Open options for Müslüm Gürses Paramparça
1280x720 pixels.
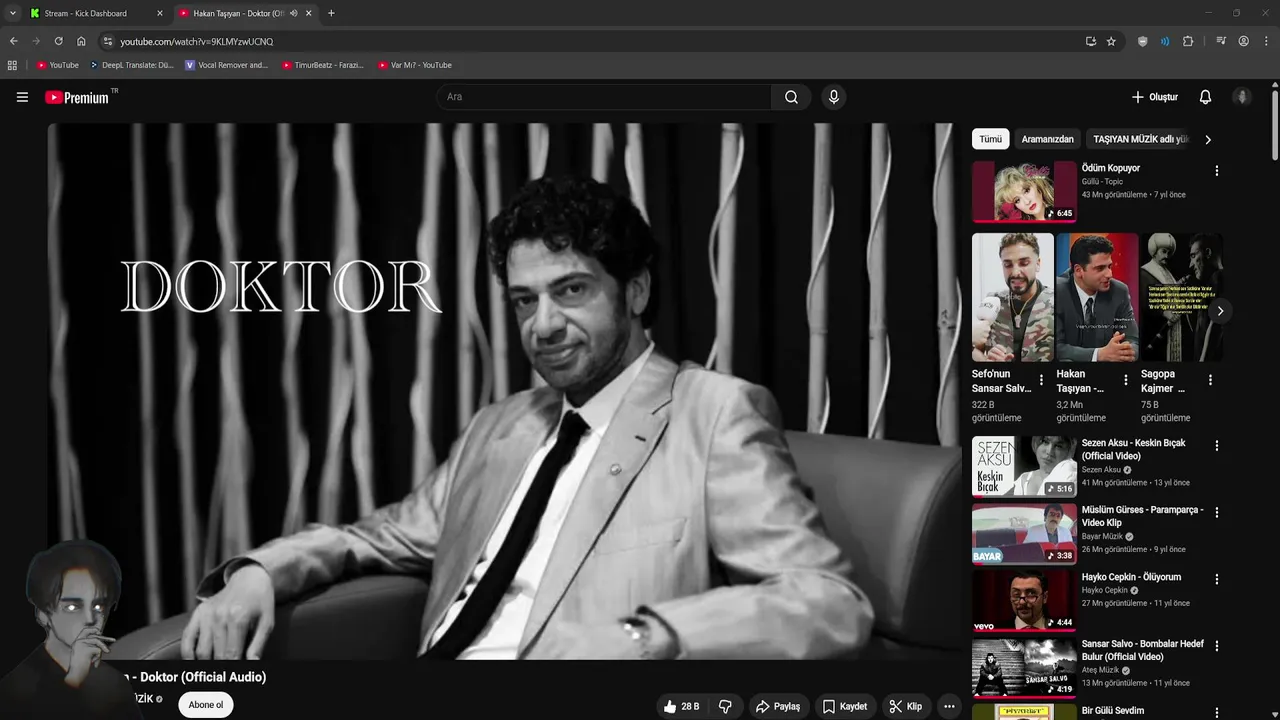tap(1216, 512)
